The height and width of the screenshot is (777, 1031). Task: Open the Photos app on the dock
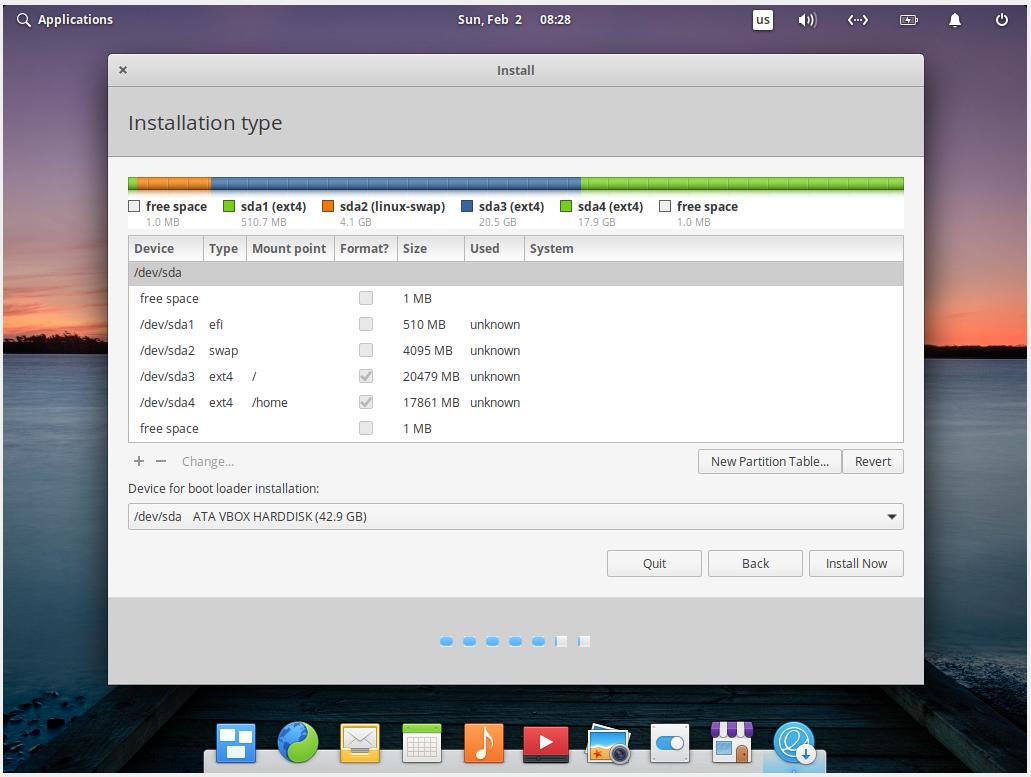coord(608,744)
